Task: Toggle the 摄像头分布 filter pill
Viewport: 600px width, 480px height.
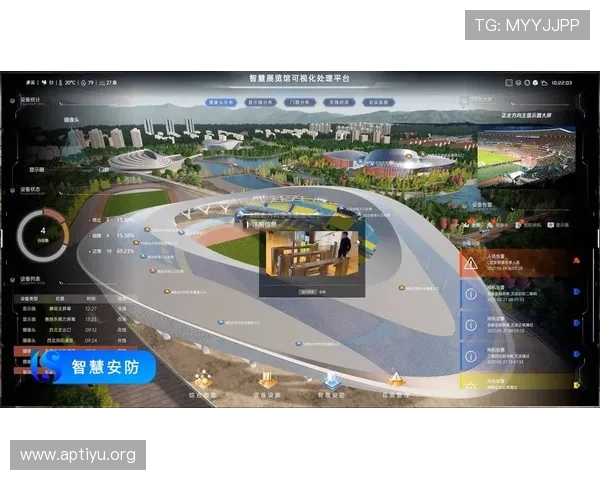Action: (221, 103)
